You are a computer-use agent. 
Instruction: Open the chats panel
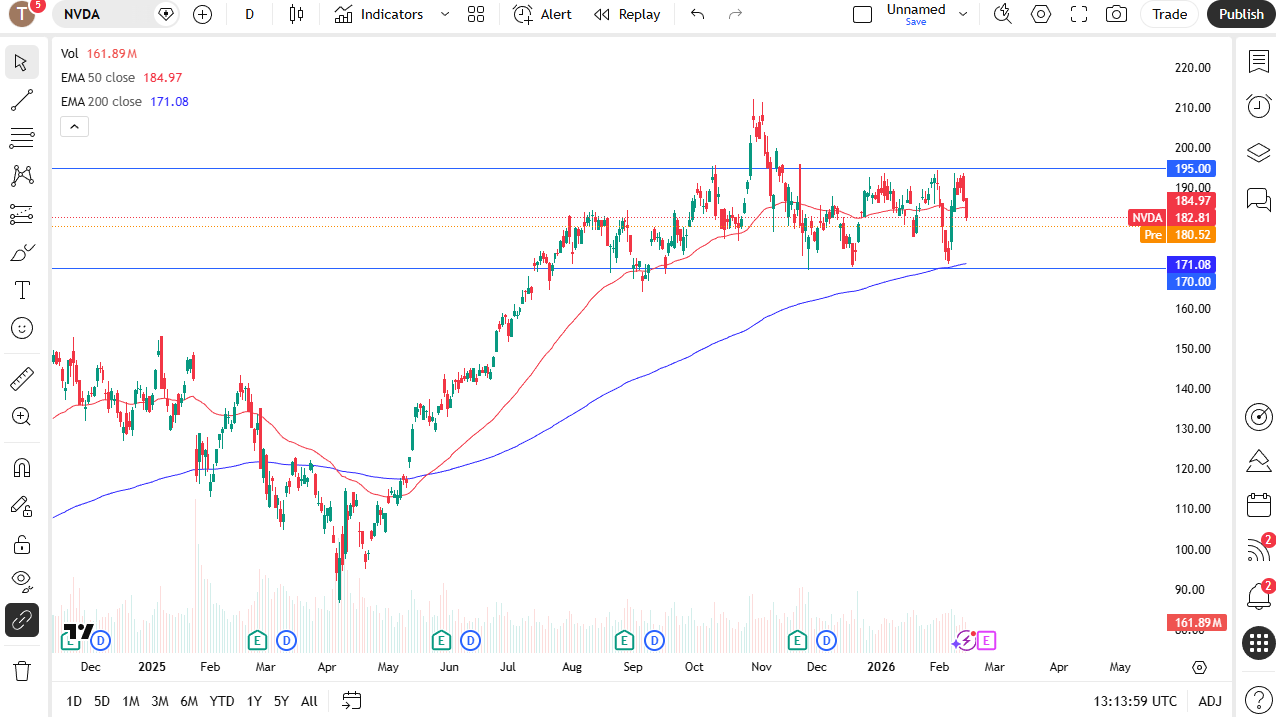(1258, 198)
